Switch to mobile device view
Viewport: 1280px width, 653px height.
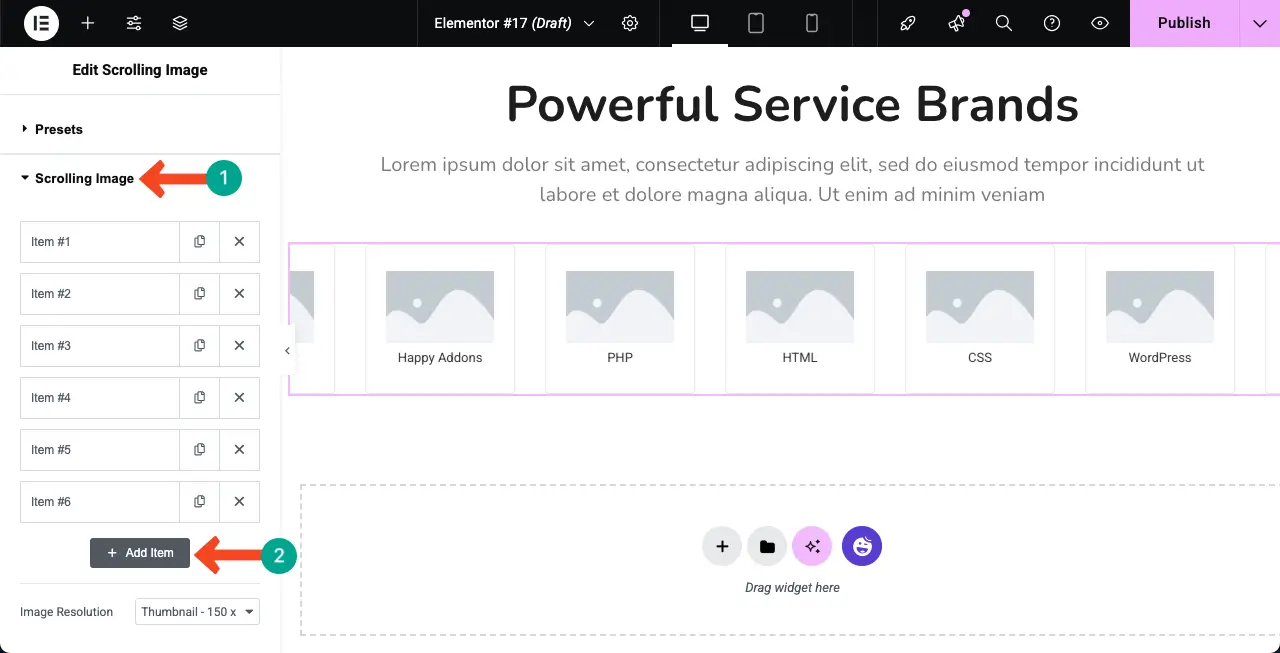pyautogui.click(x=812, y=23)
